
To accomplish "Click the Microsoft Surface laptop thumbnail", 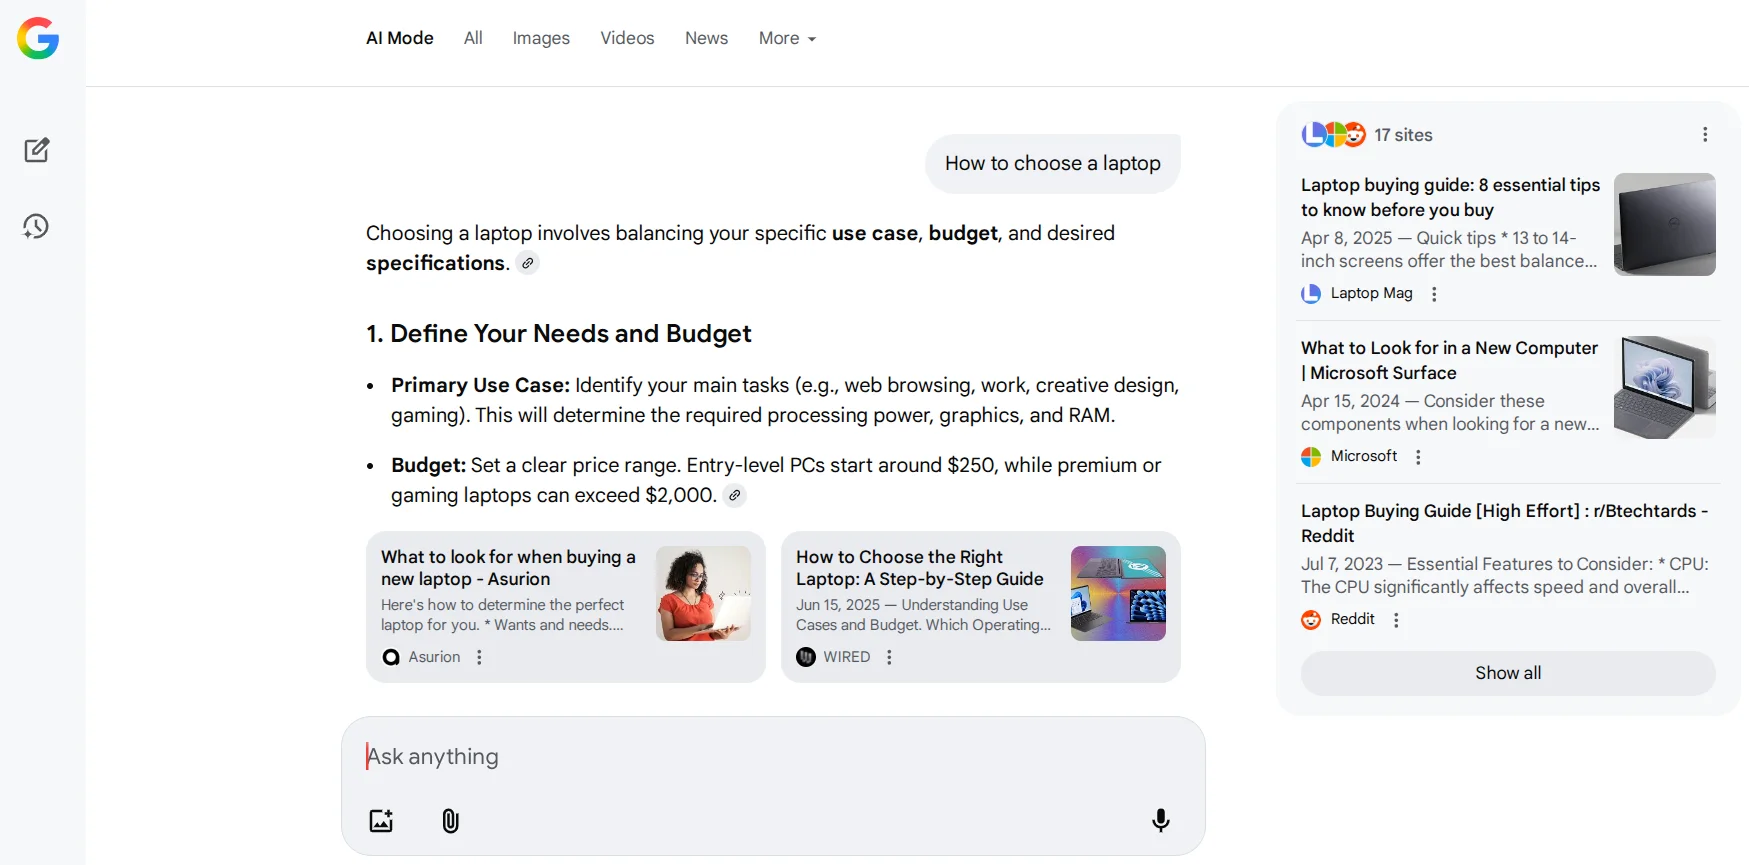I will pos(1665,387).
